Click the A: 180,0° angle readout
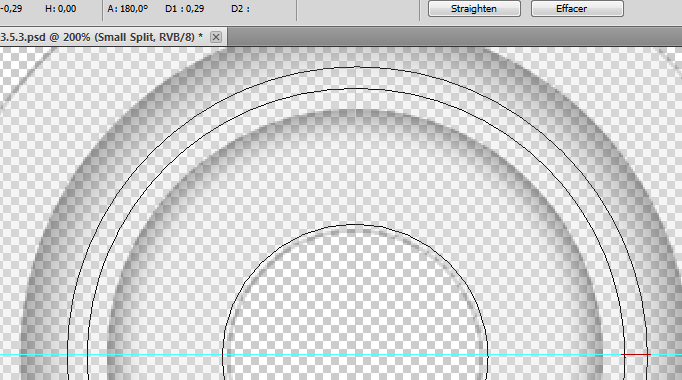Screen dimensions: 682x380 coord(128,9)
